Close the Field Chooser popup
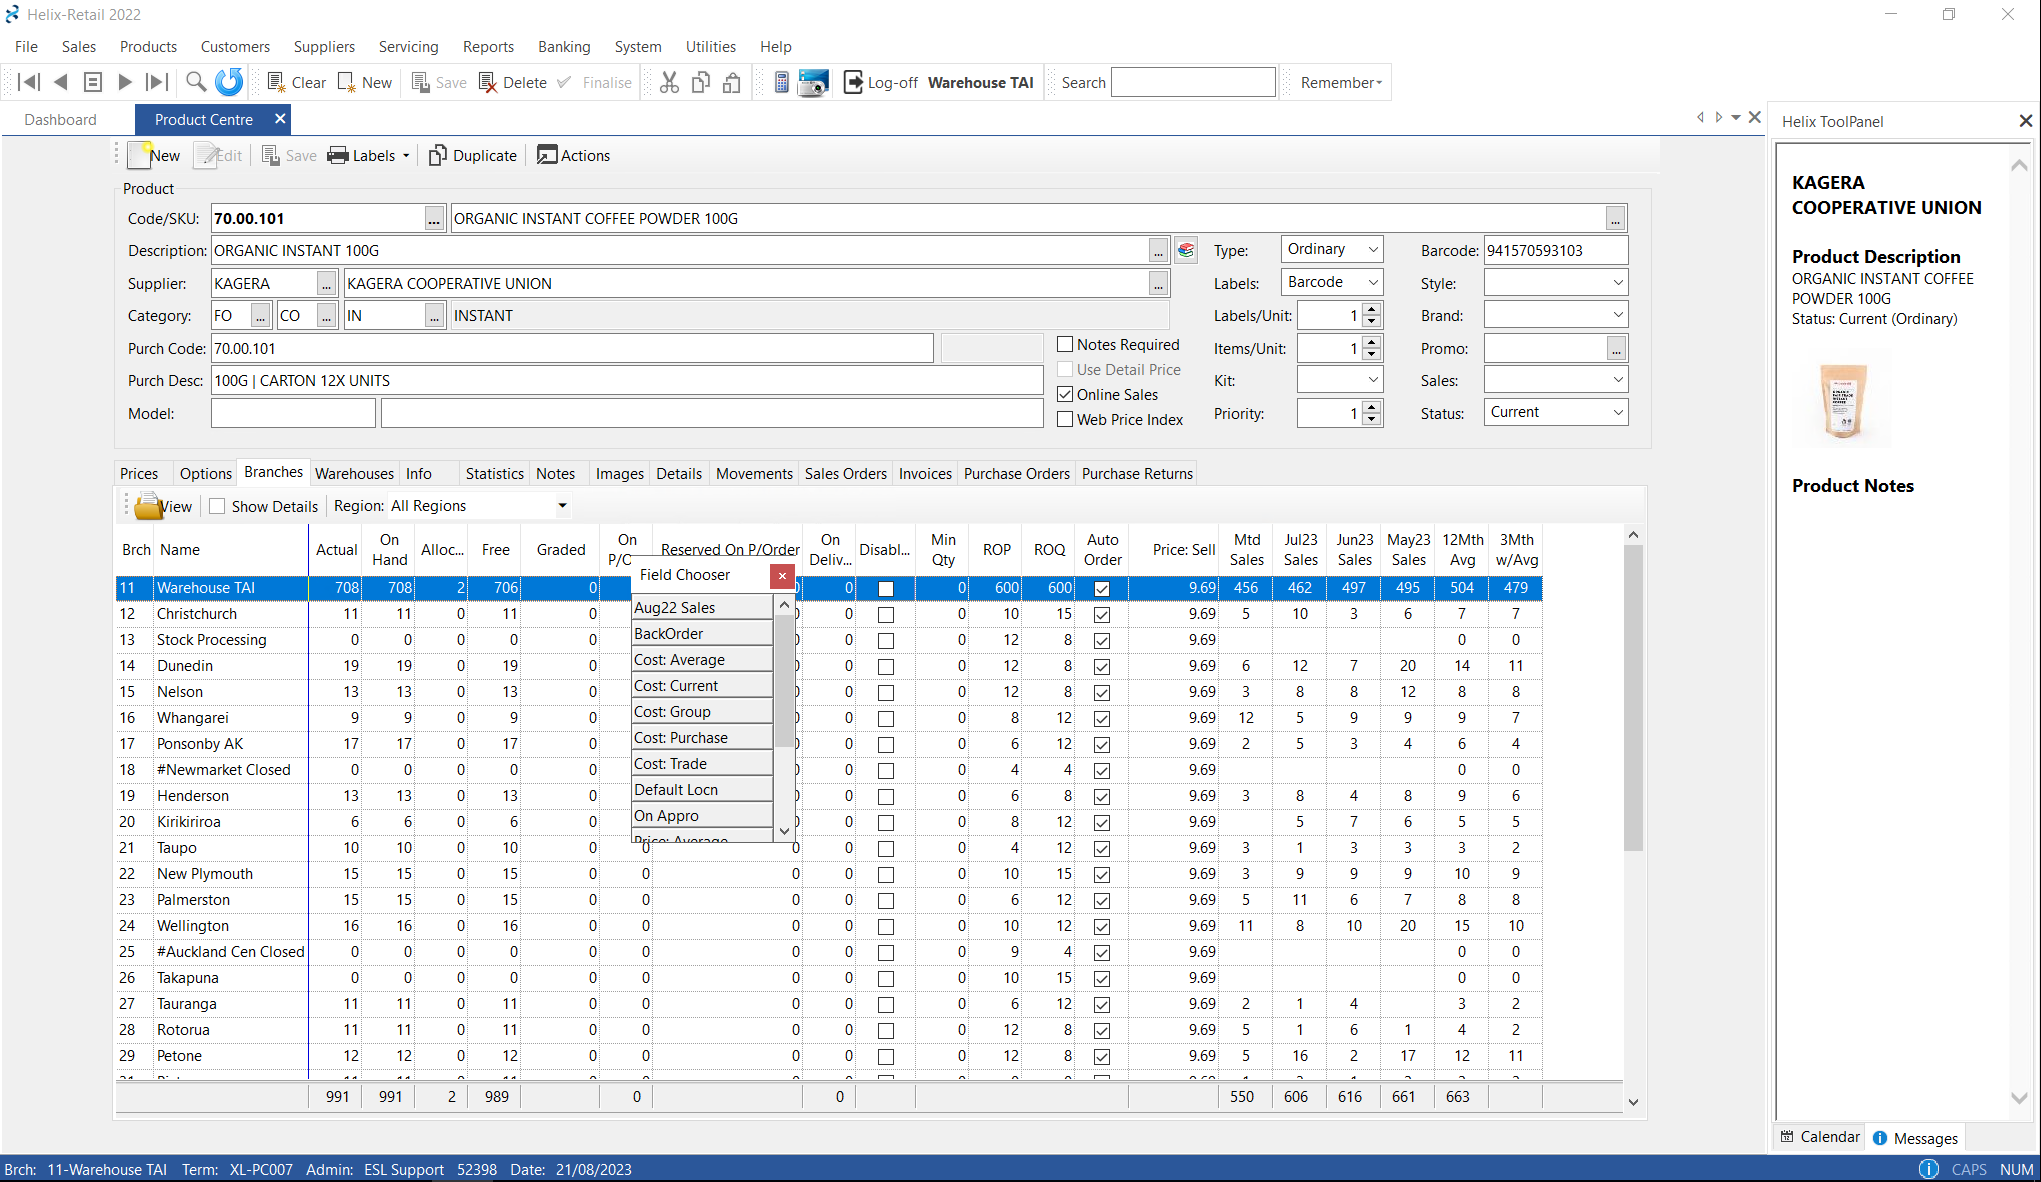 pos(782,575)
